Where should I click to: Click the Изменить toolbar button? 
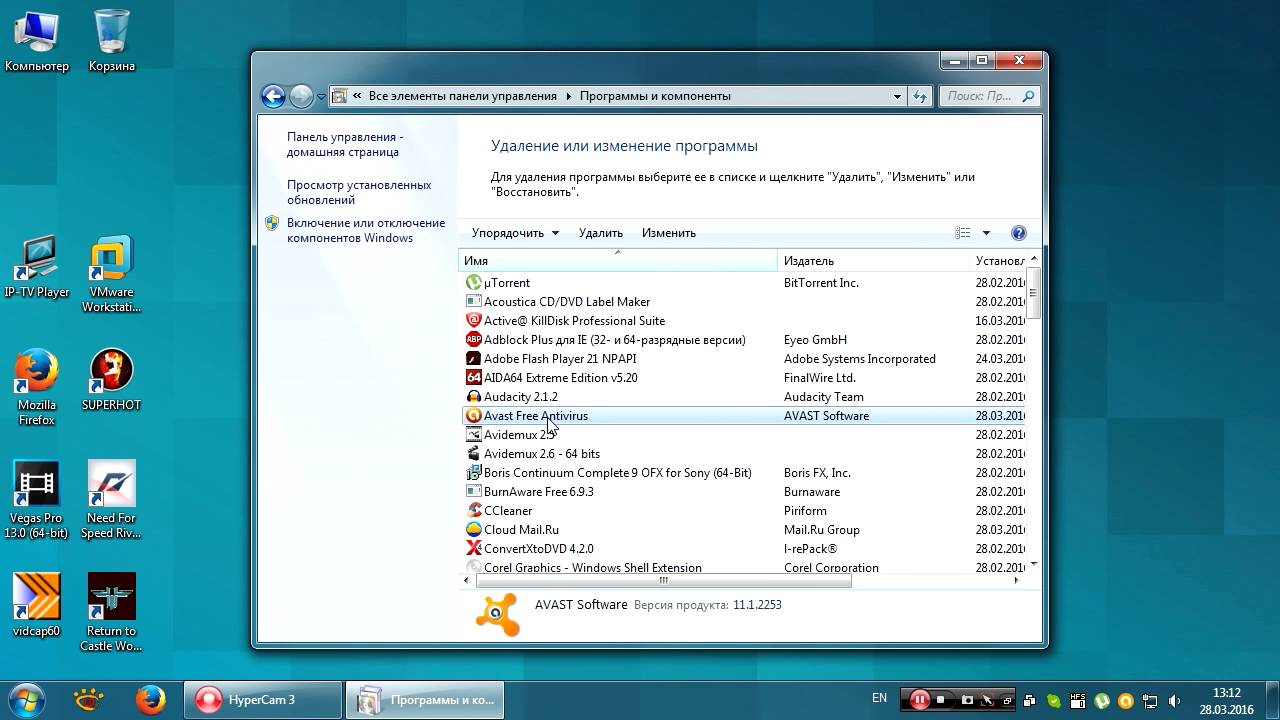tap(669, 233)
